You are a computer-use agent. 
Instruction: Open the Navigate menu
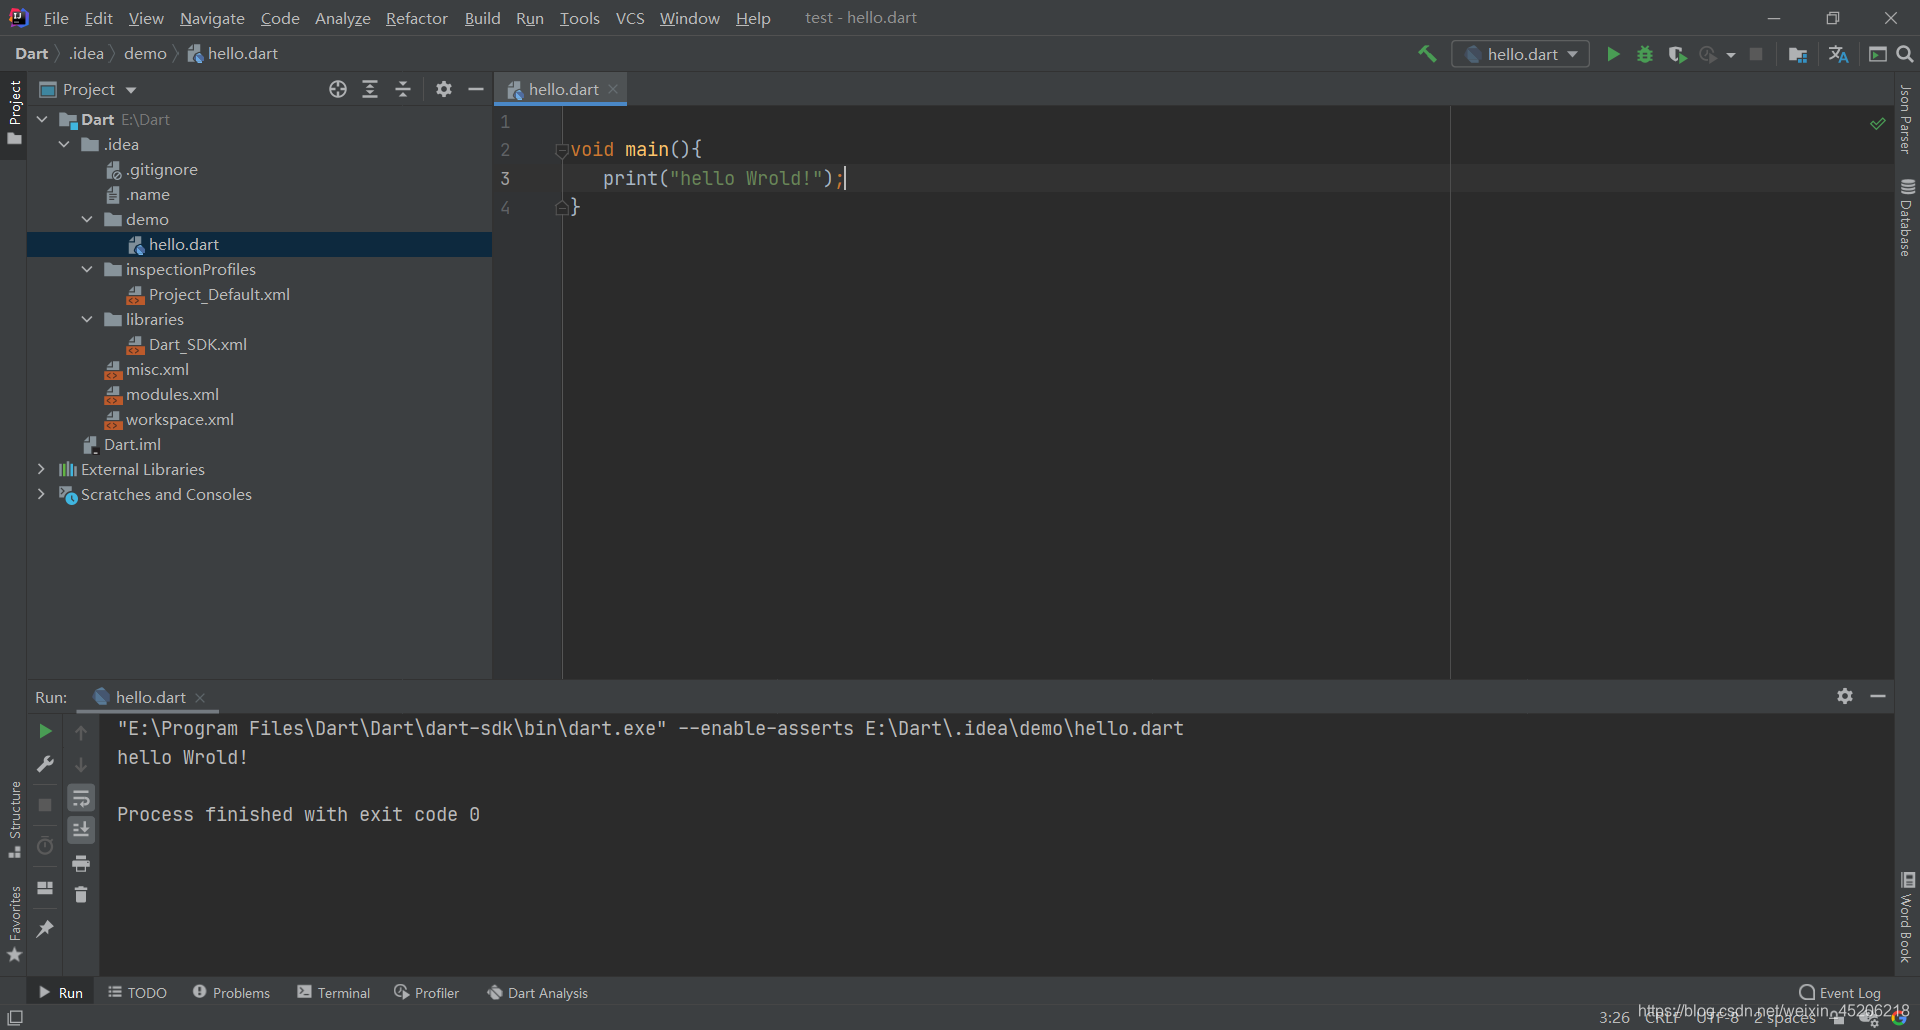(212, 18)
